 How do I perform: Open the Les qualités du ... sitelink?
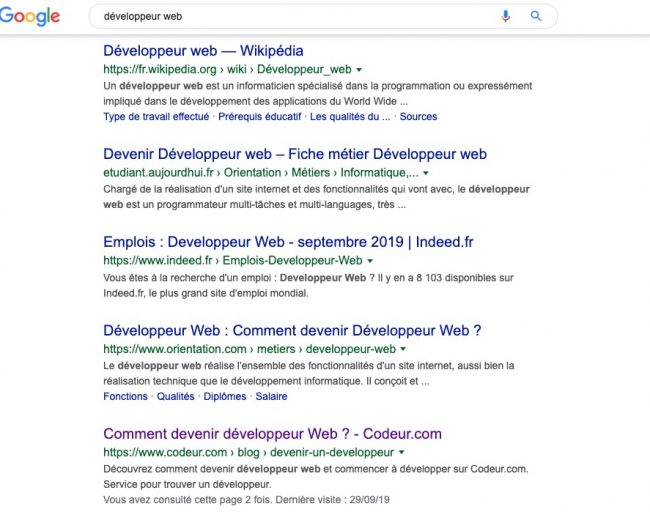(350, 116)
